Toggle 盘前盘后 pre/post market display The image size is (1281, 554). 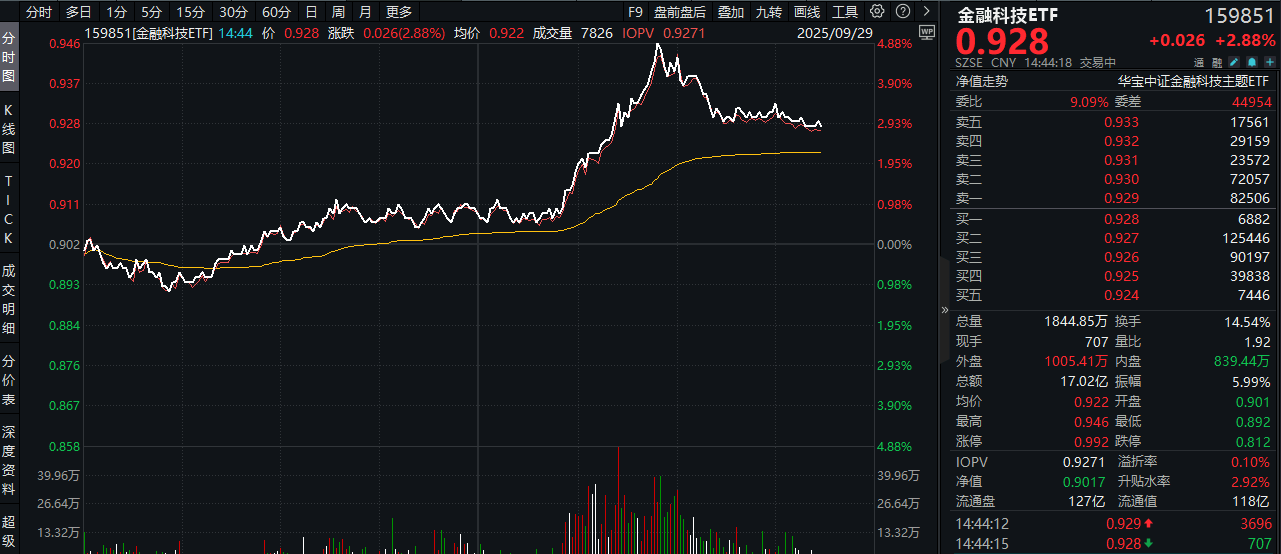pyautogui.click(x=679, y=12)
